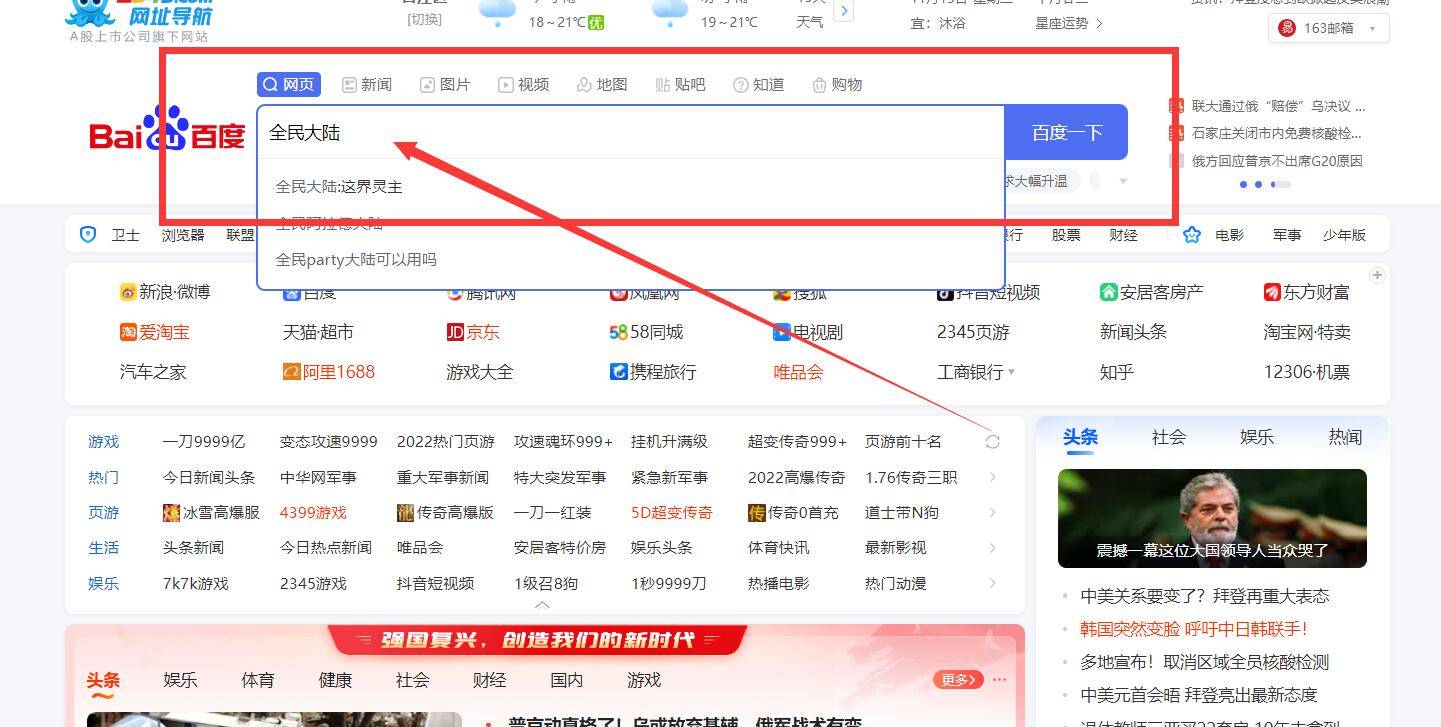Open 东方财富 icon
The height and width of the screenshot is (727, 1441).
(x=1272, y=292)
